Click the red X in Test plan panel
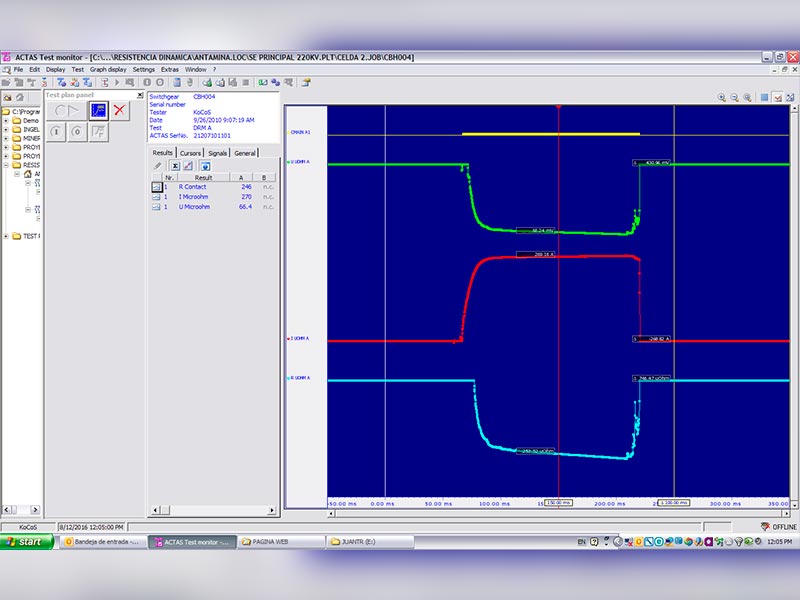Image resolution: width=800 pixels, height=600 pixels. [120, 110]
